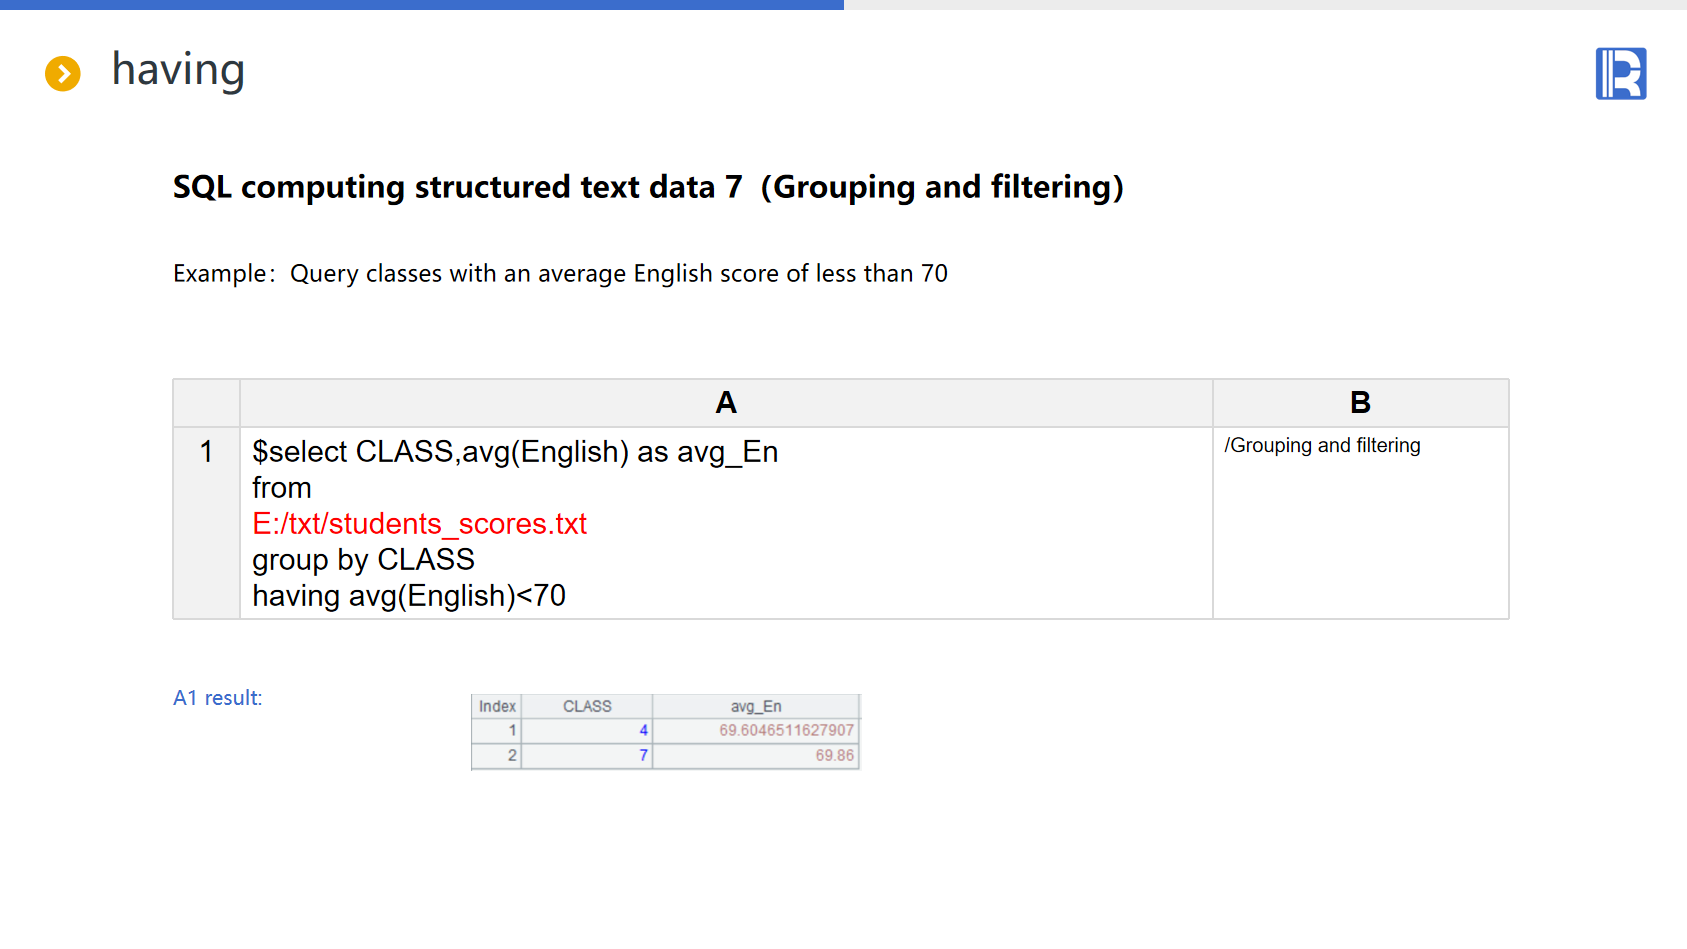The image size is (1687, 949).
Task: Click the Grouping and filtering heading
Action: tap(648, 187)
